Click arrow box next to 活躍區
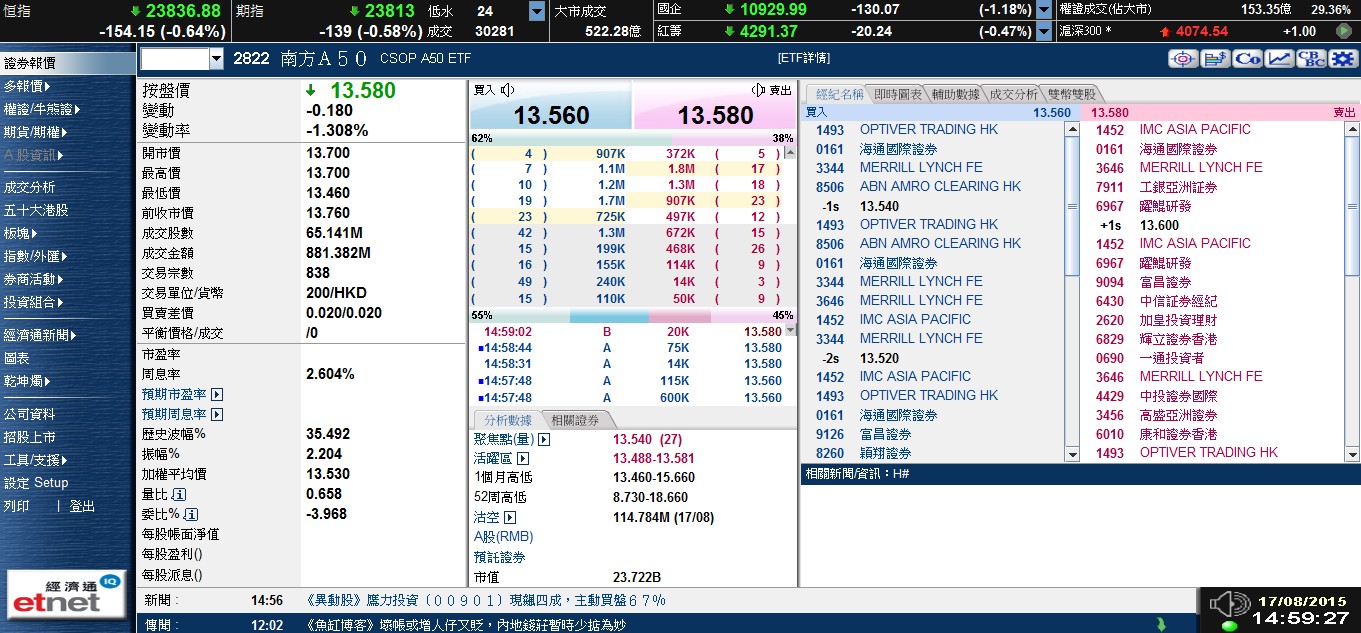This screenshot has height=633, width=1361. click(522, 458)
